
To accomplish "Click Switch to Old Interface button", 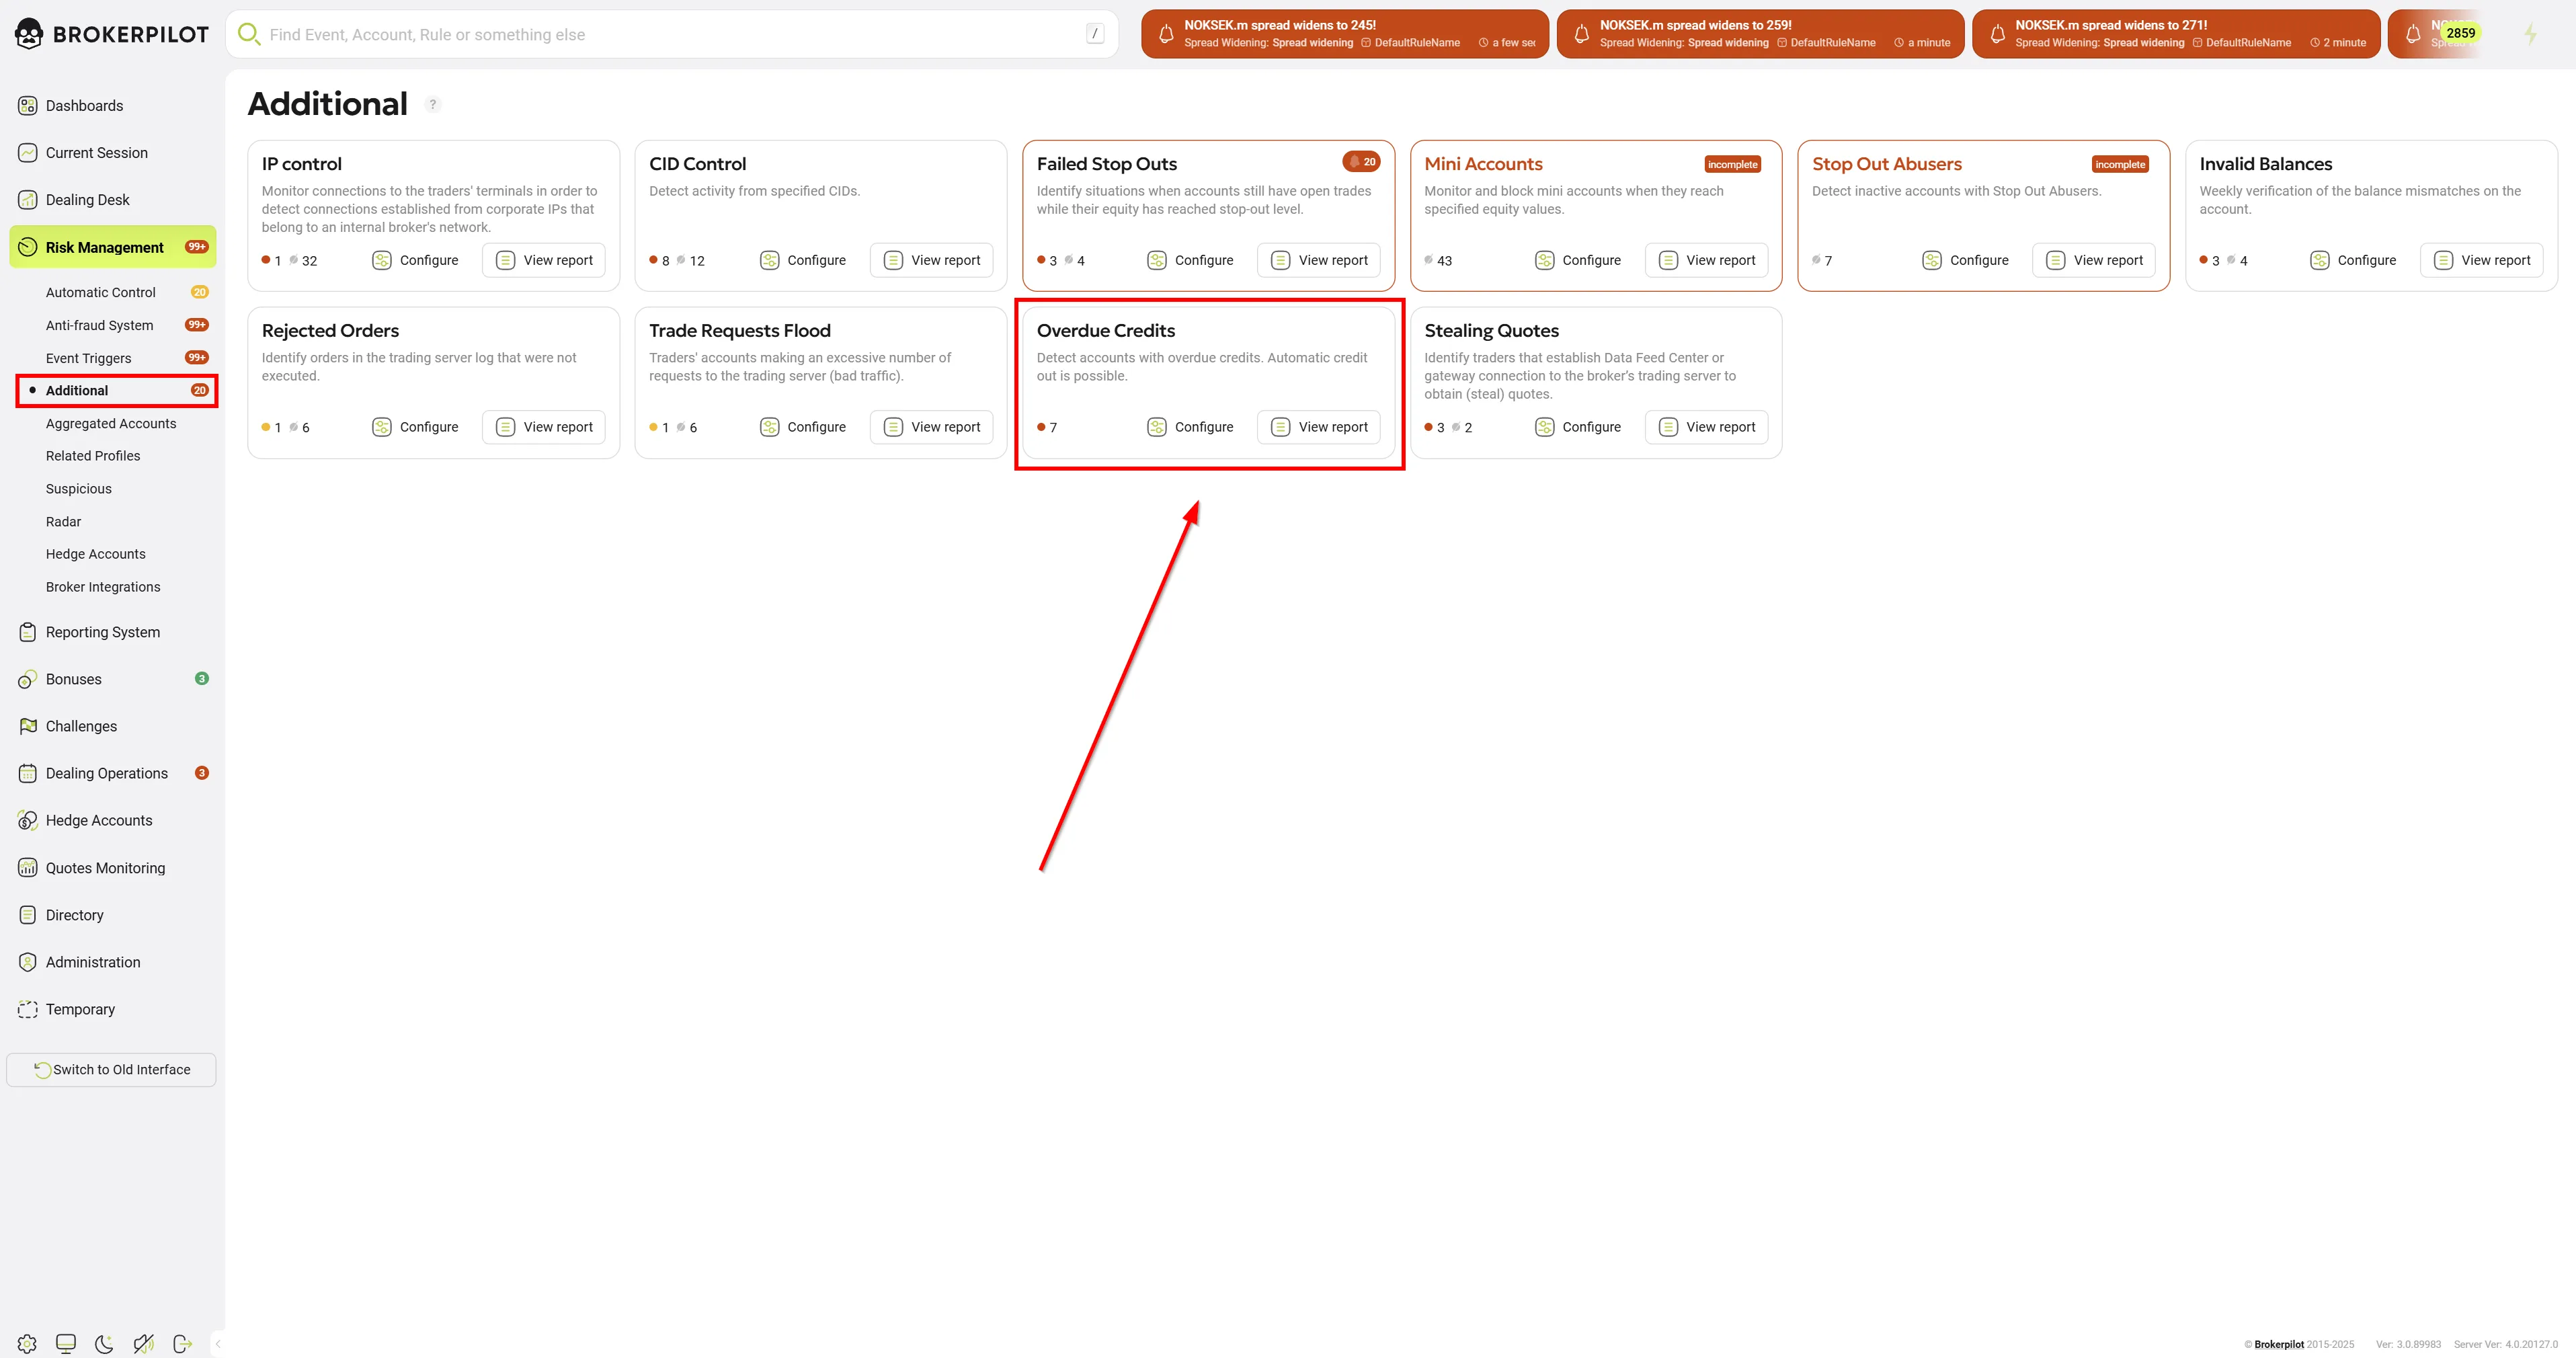I will pyautogui.click(x=111, y=1069).
